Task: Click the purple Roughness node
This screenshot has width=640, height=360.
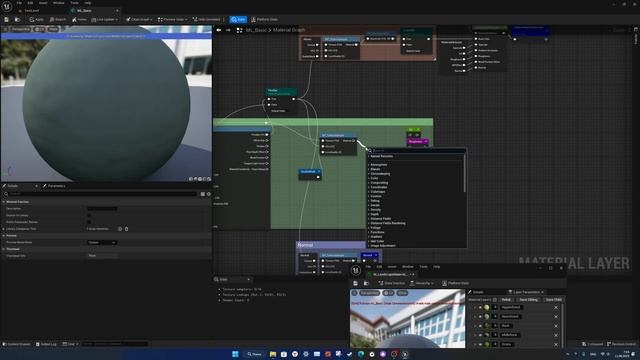Action: (x=417, y=142)
